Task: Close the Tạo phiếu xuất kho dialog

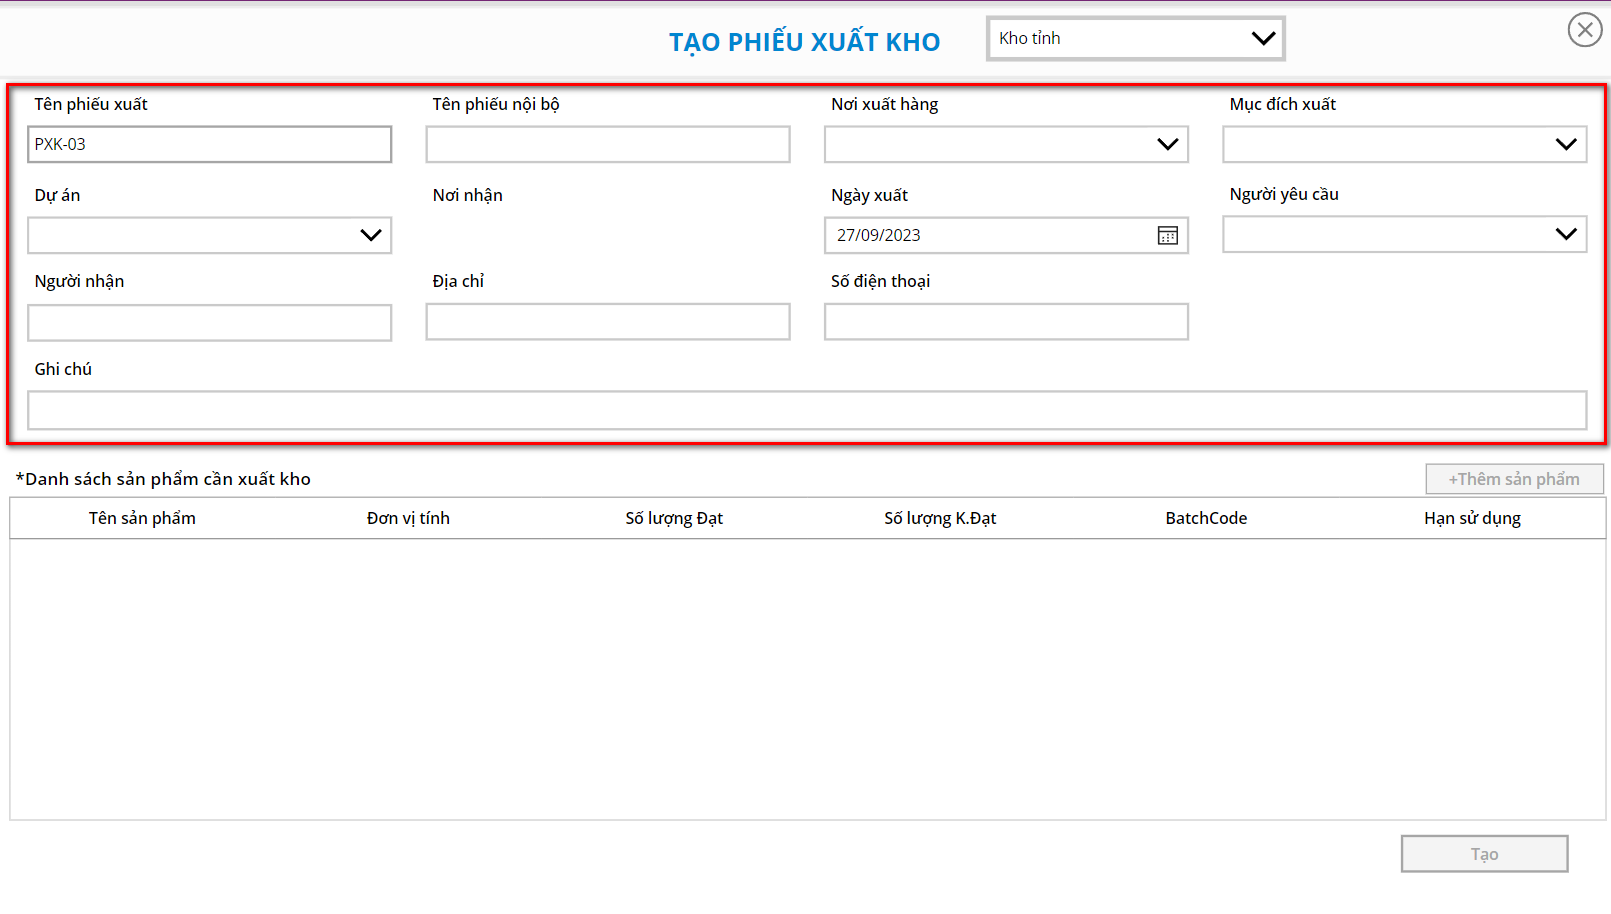Action: point(1585,30)
